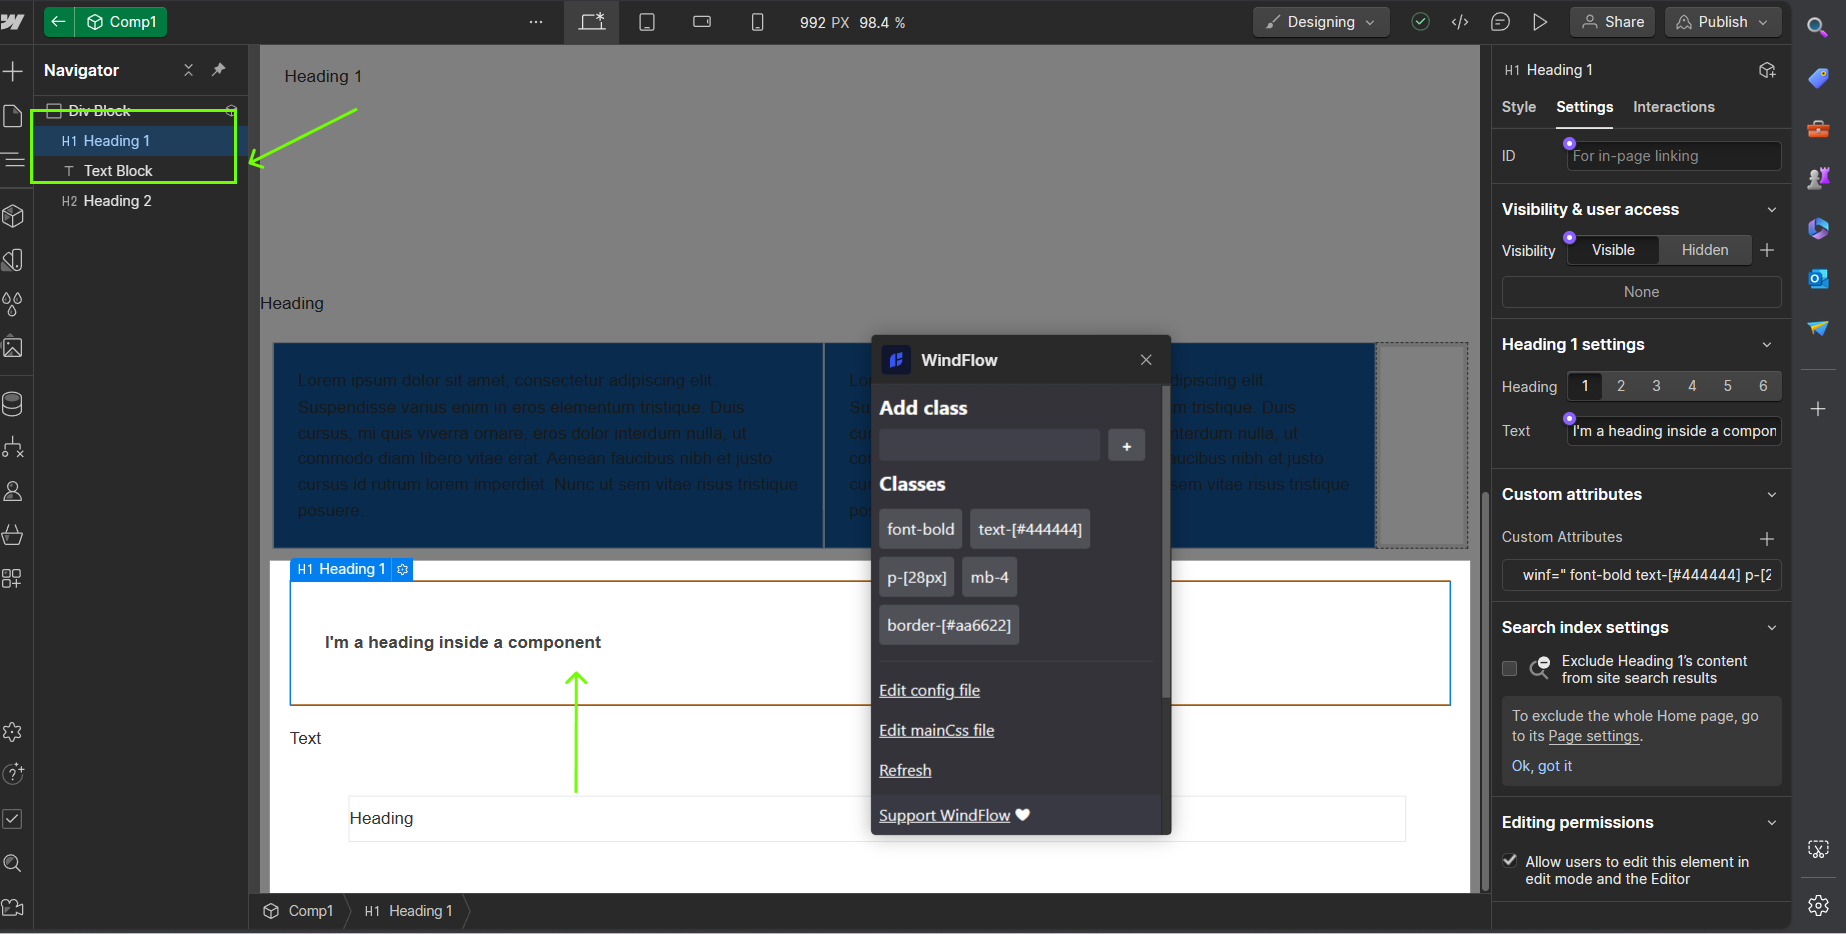Screen dimensions: 1846x934
Task: Collapse the Visibility & user access section
Action: coord(1771,210)
